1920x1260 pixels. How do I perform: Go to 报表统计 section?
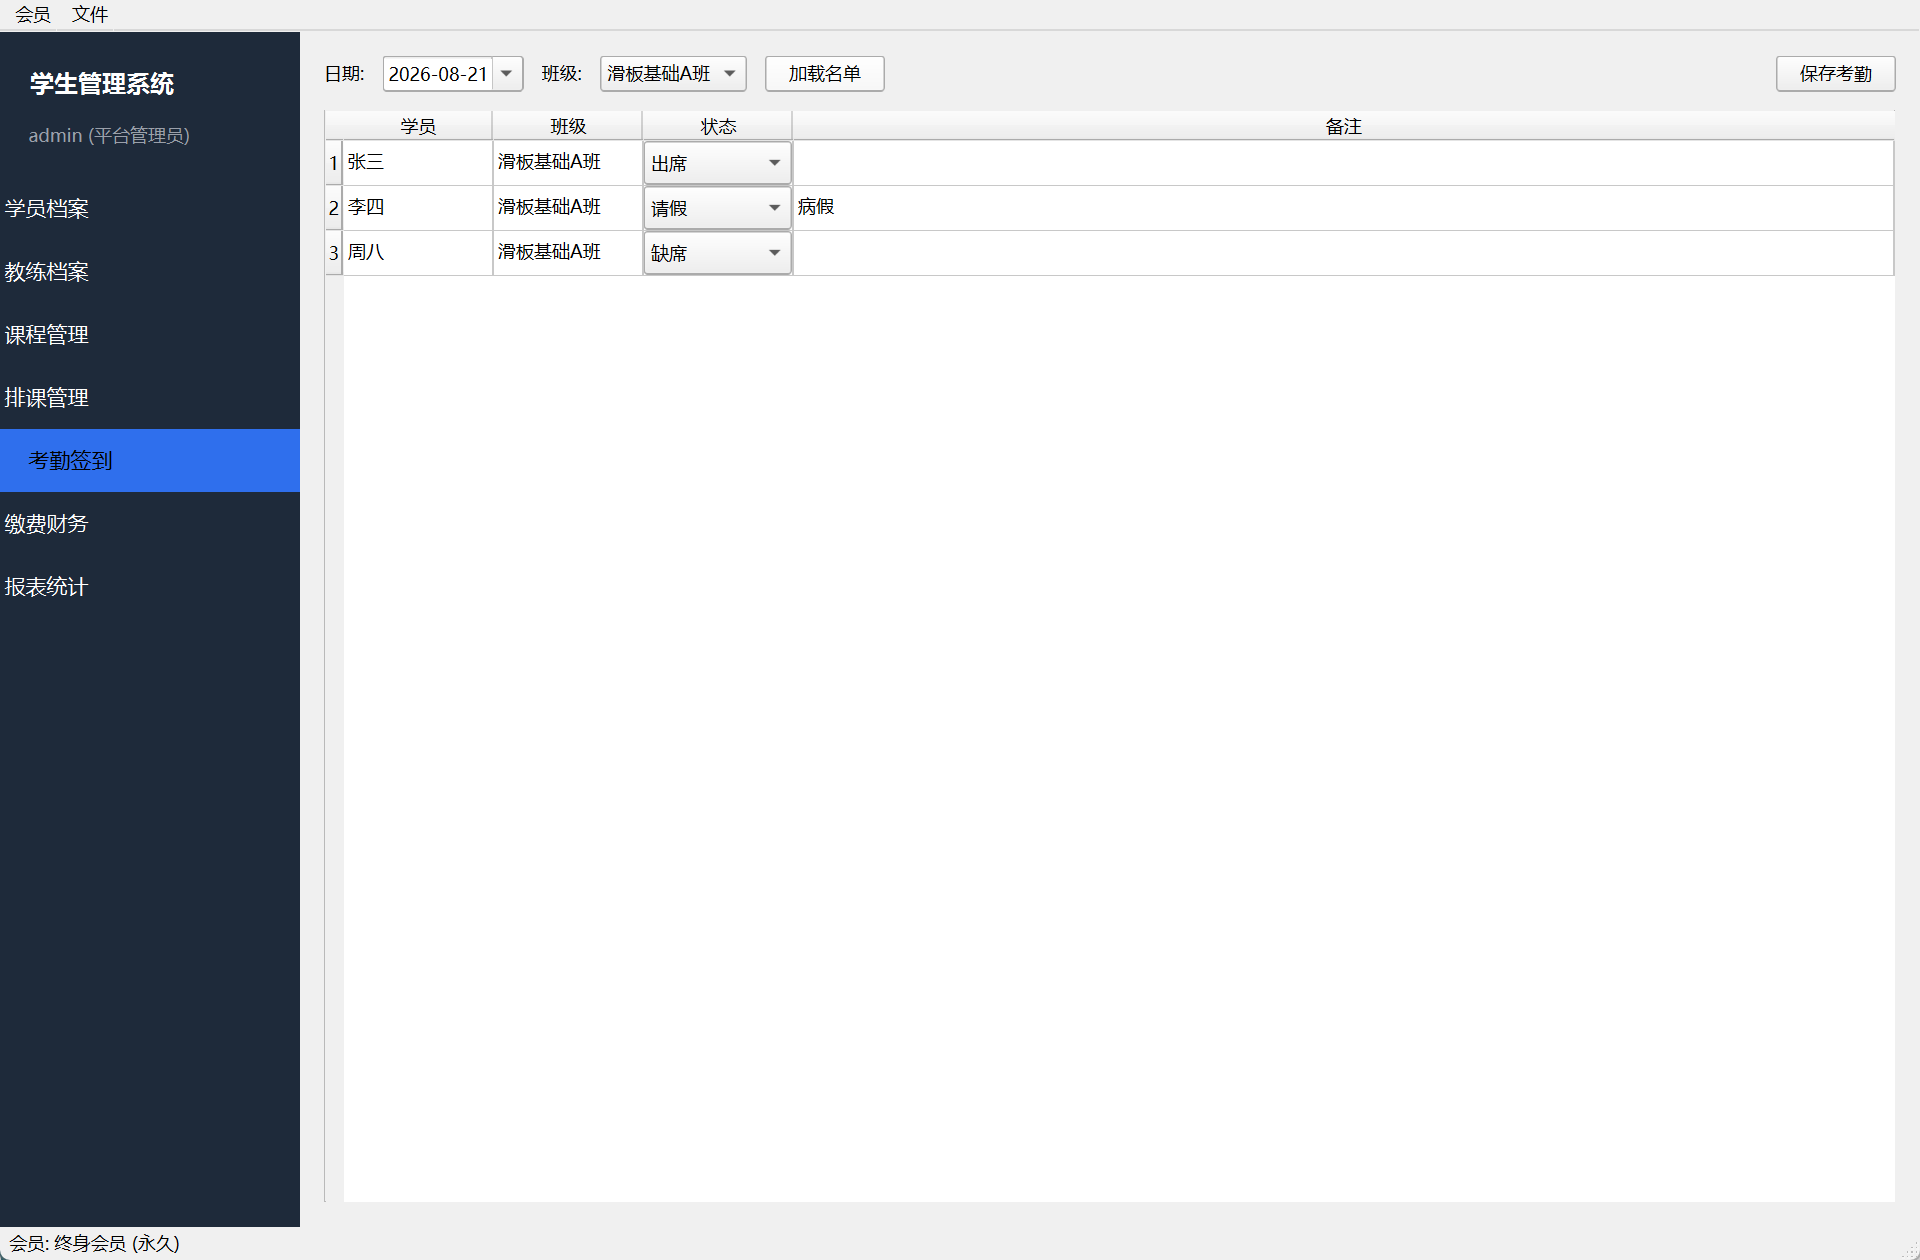click(x=150, y=587)
